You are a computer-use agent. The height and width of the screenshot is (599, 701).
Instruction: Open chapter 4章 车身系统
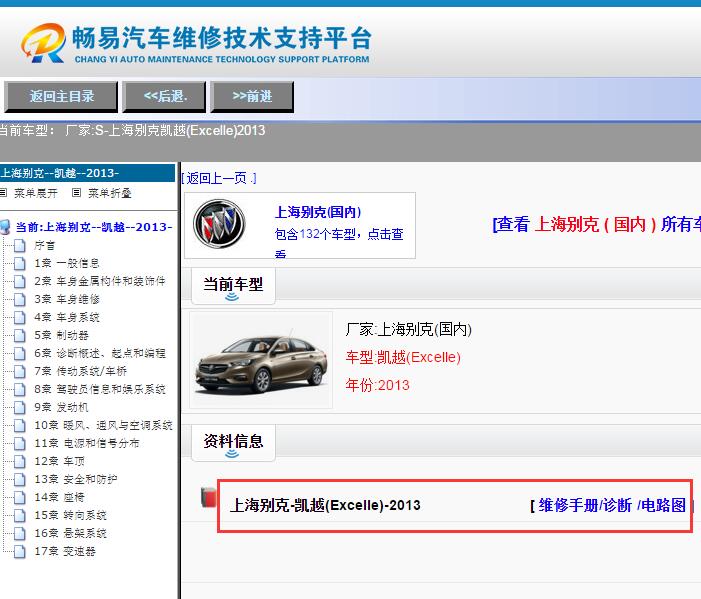click(x=67, y=317)
